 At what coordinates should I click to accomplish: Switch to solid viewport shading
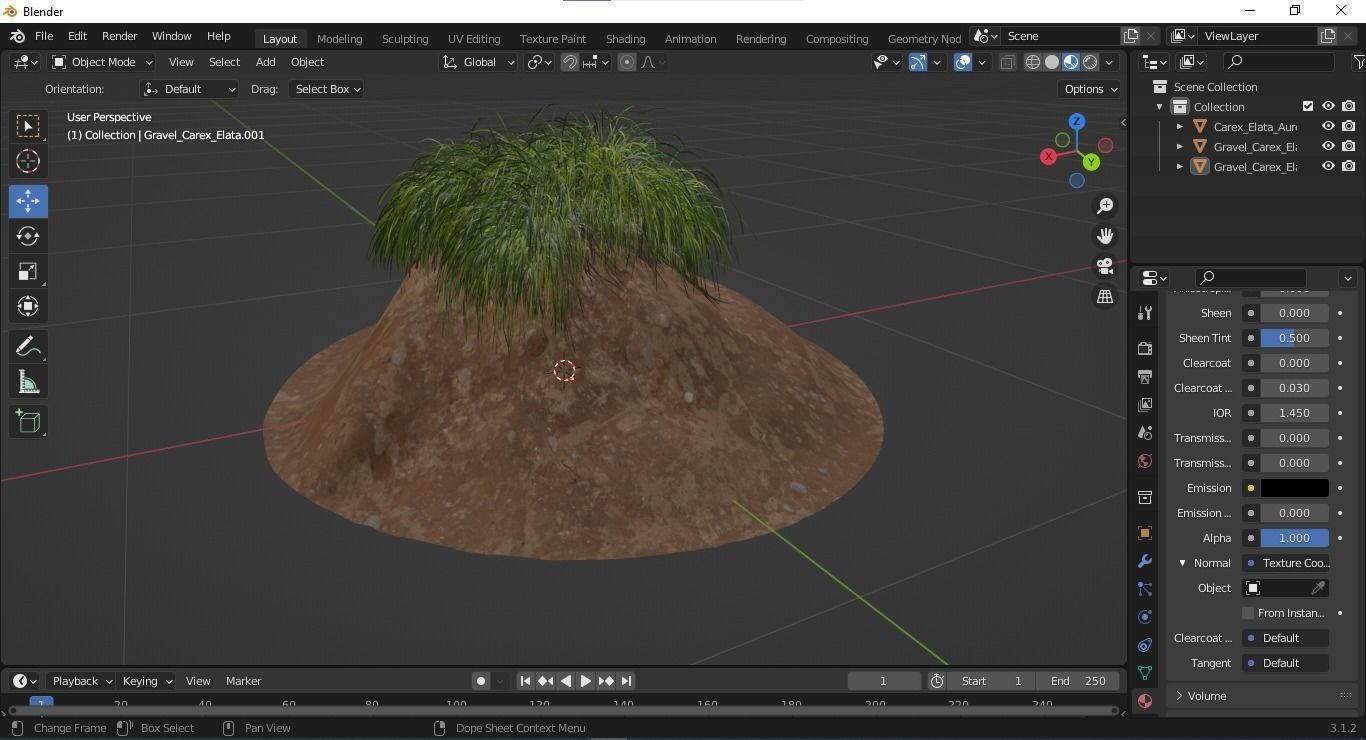pos(1052,62)
